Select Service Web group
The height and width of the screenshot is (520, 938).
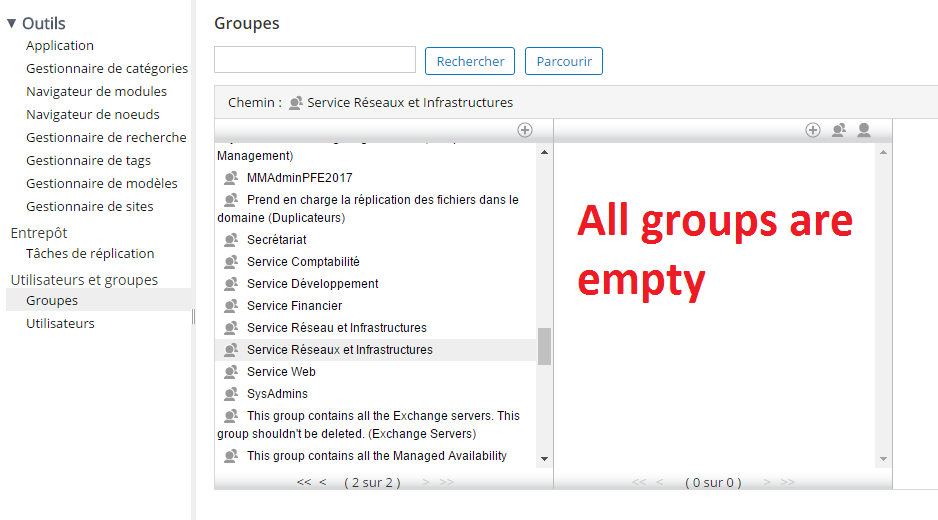[x=281, y=372]
